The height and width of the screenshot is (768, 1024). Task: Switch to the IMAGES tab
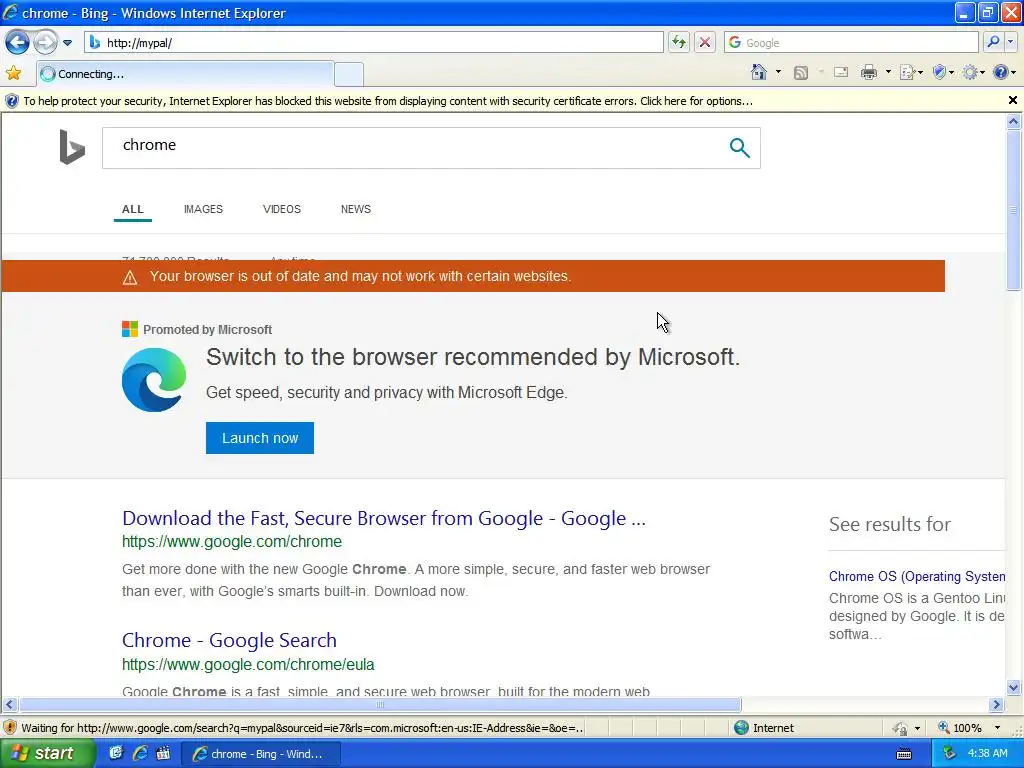pyautogui.click(x=203, y=209)
